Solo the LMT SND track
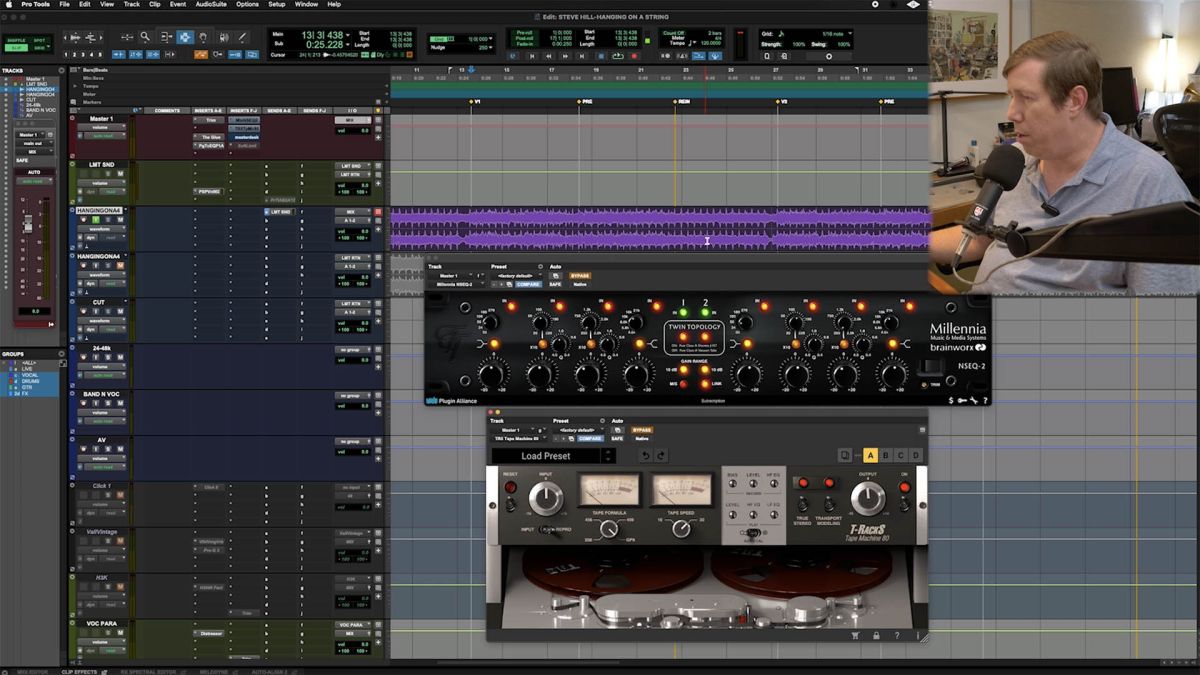This screenshot has height=675, width=1200. (108, 173)
